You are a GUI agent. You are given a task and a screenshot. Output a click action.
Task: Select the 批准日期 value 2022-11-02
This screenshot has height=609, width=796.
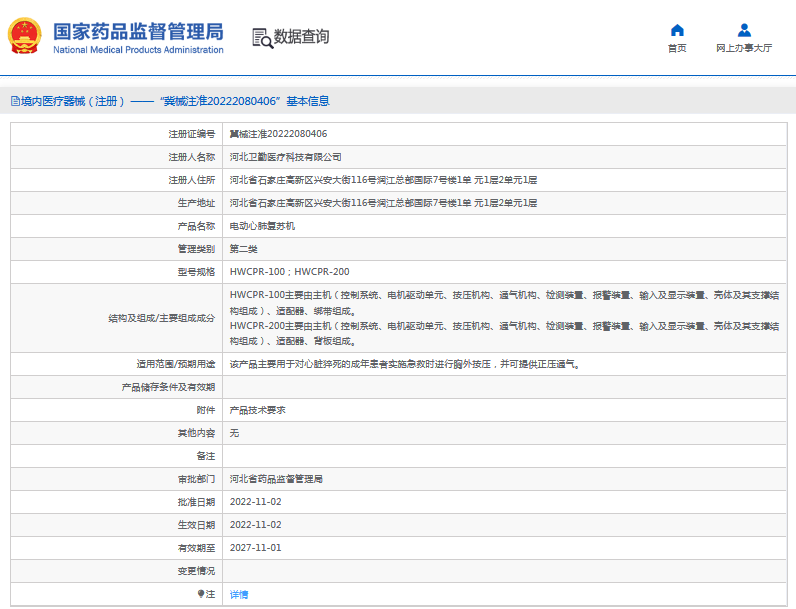point(255,502)
